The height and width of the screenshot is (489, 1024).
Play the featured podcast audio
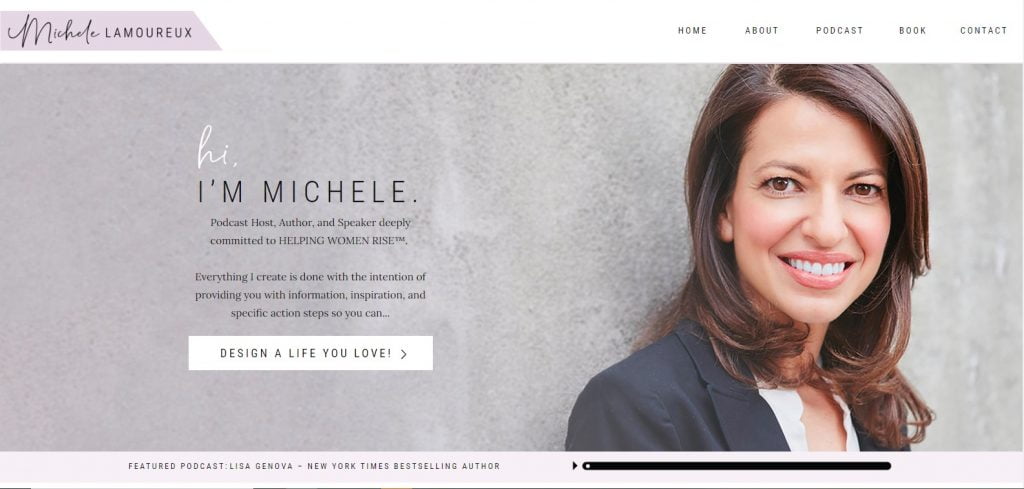(x=575, y=466)
